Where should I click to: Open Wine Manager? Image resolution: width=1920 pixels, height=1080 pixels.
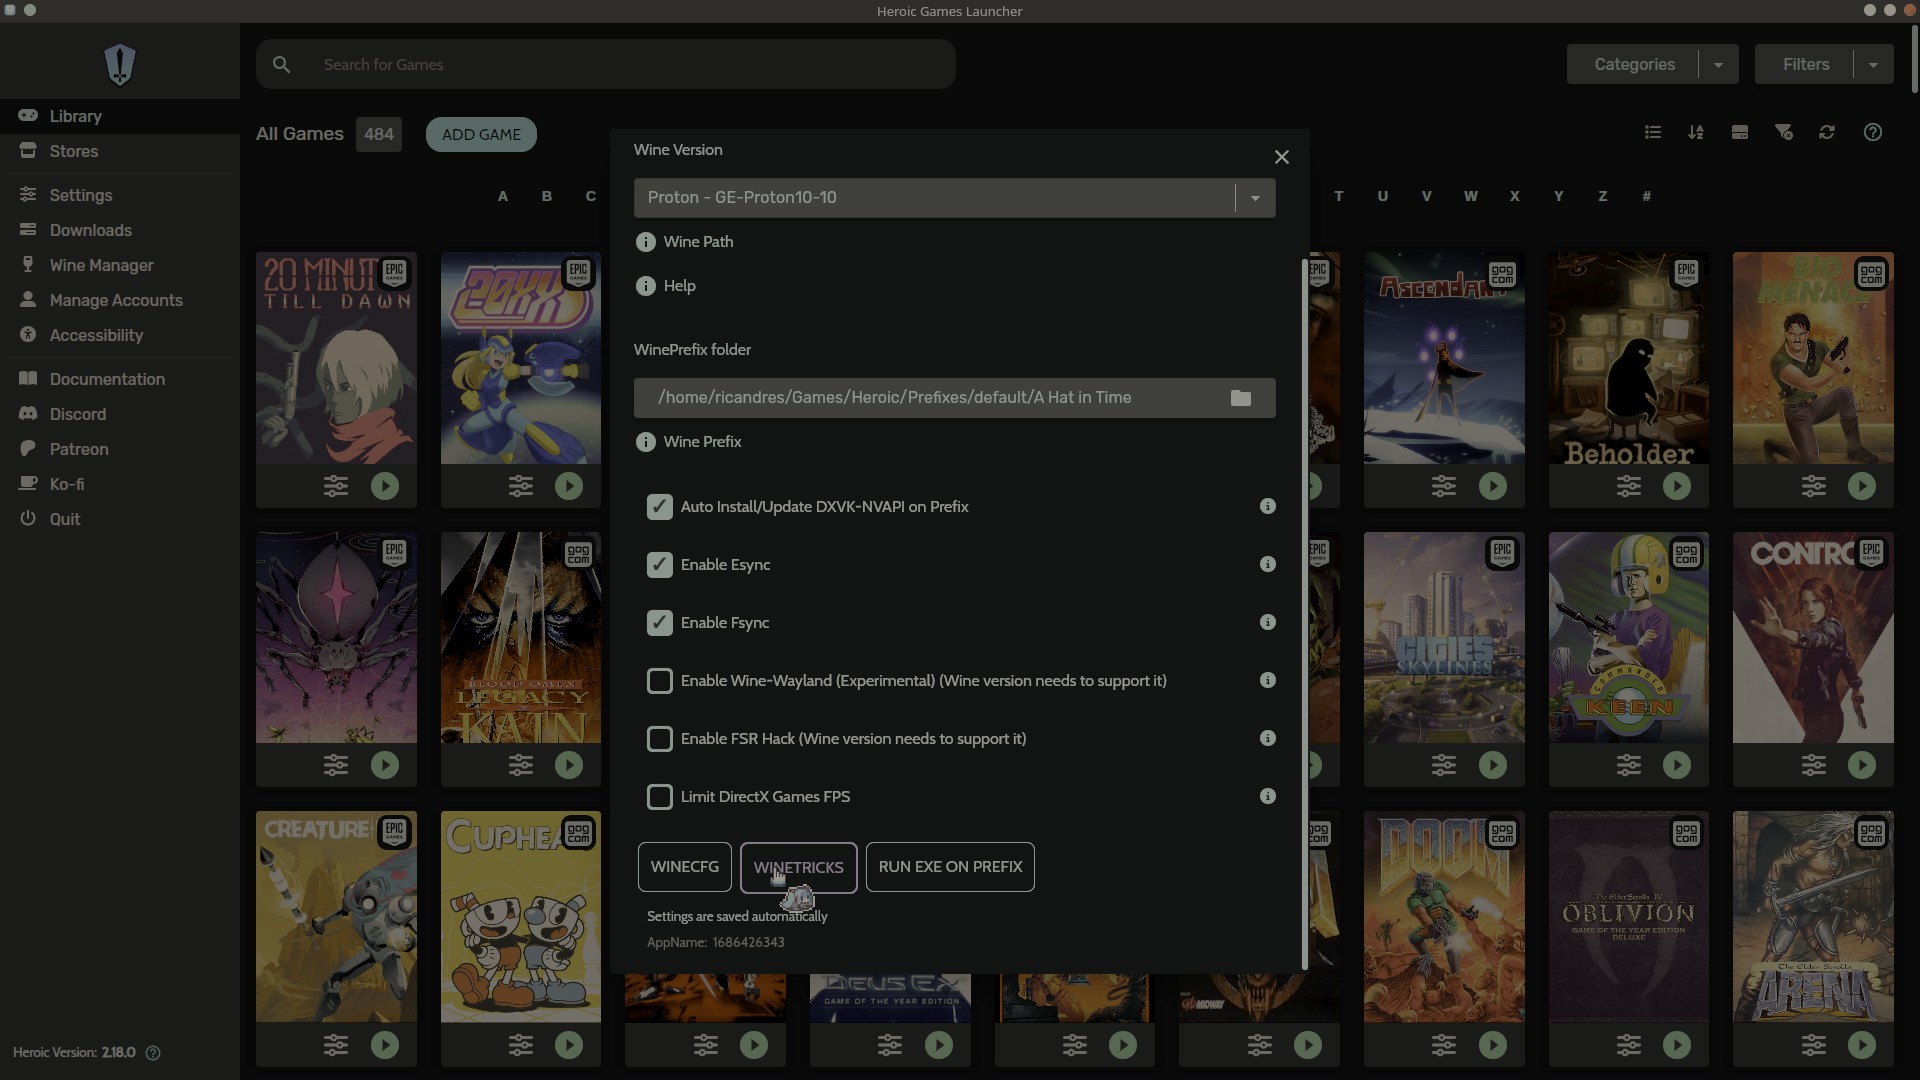[120, 265]
